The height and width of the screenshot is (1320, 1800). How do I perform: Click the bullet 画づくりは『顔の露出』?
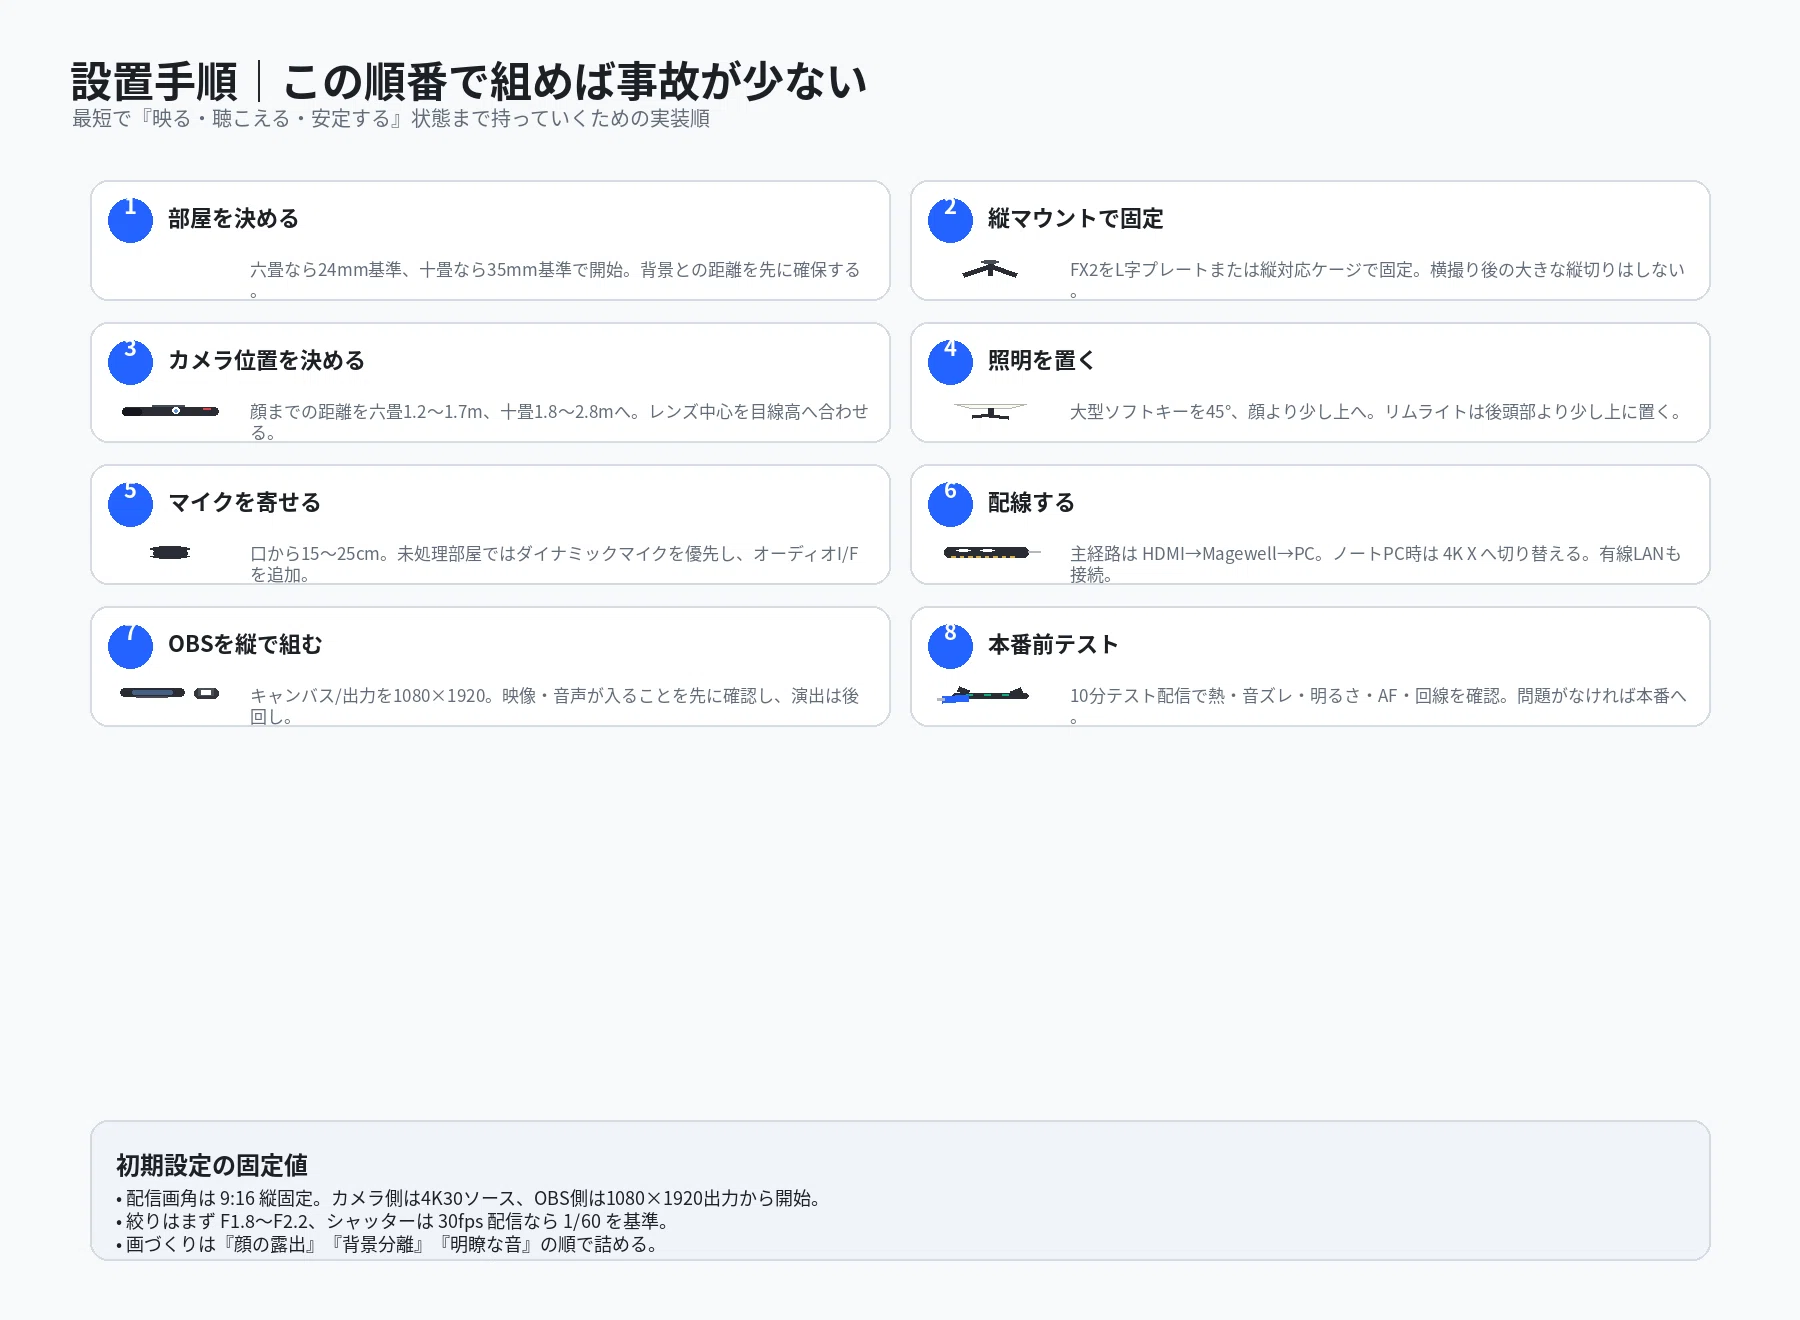[x=387, y=1244]
